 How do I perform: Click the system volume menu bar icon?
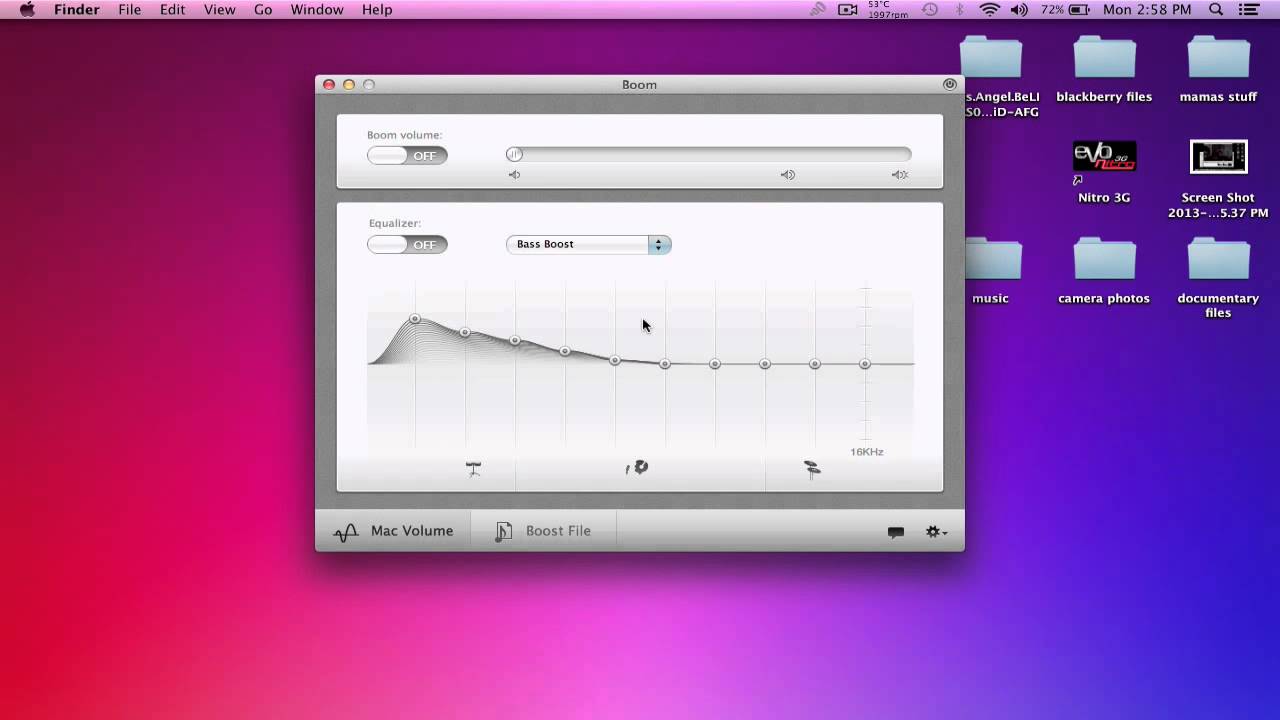click(1019, 10)
